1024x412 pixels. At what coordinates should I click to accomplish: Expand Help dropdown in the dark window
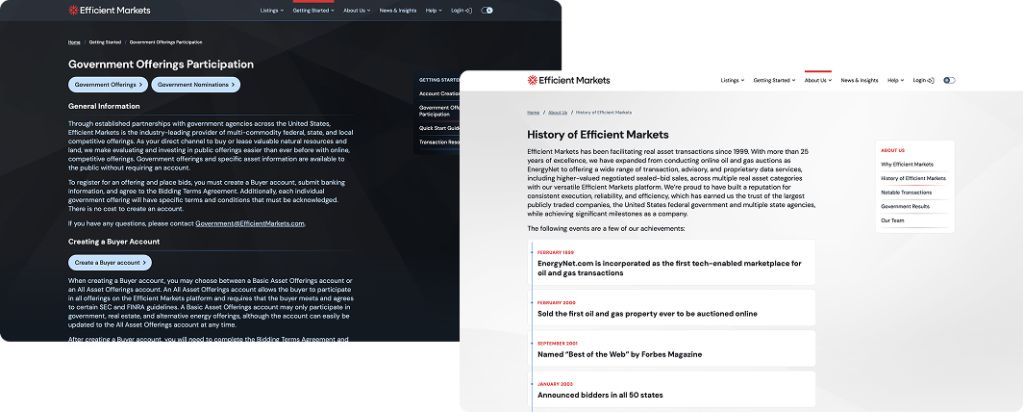pyautogui.click(x=434, y=10)
